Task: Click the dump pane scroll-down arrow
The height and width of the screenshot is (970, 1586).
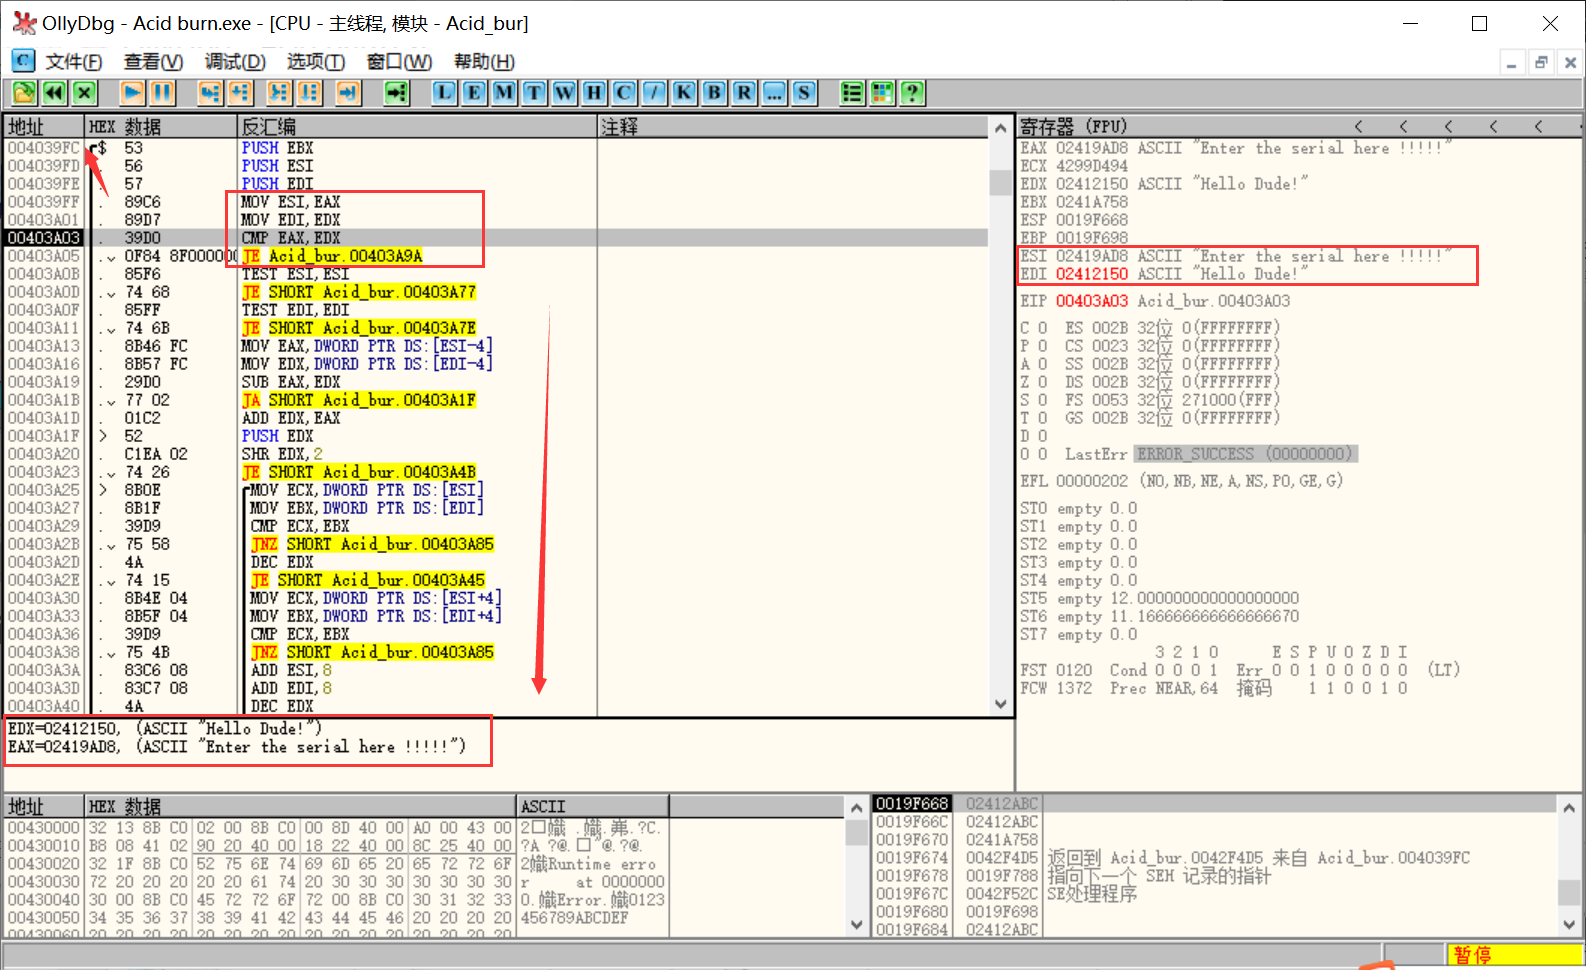Action: click(x=857, y=926)
